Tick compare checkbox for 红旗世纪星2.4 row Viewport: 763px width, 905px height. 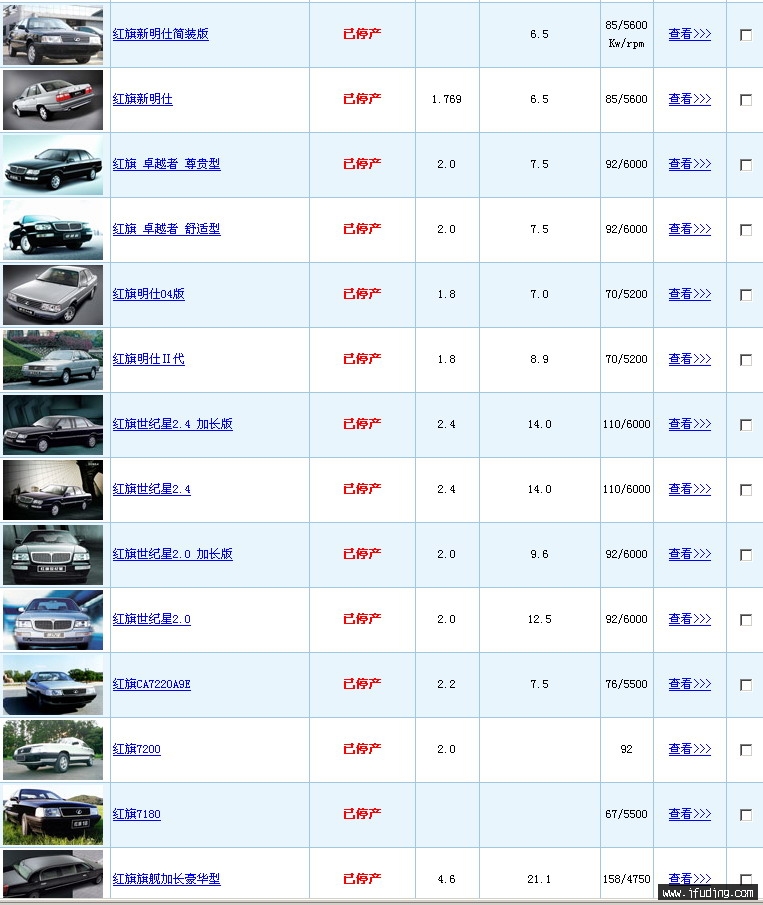[x=746, y=490]
